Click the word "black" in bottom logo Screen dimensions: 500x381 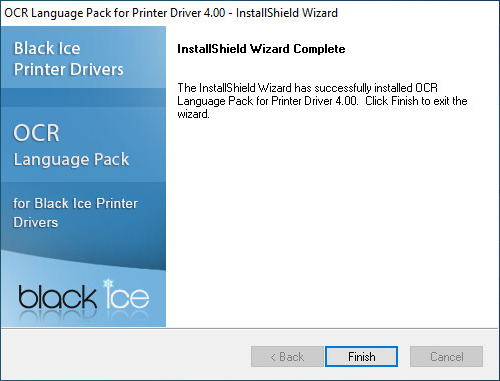(57, 297)
